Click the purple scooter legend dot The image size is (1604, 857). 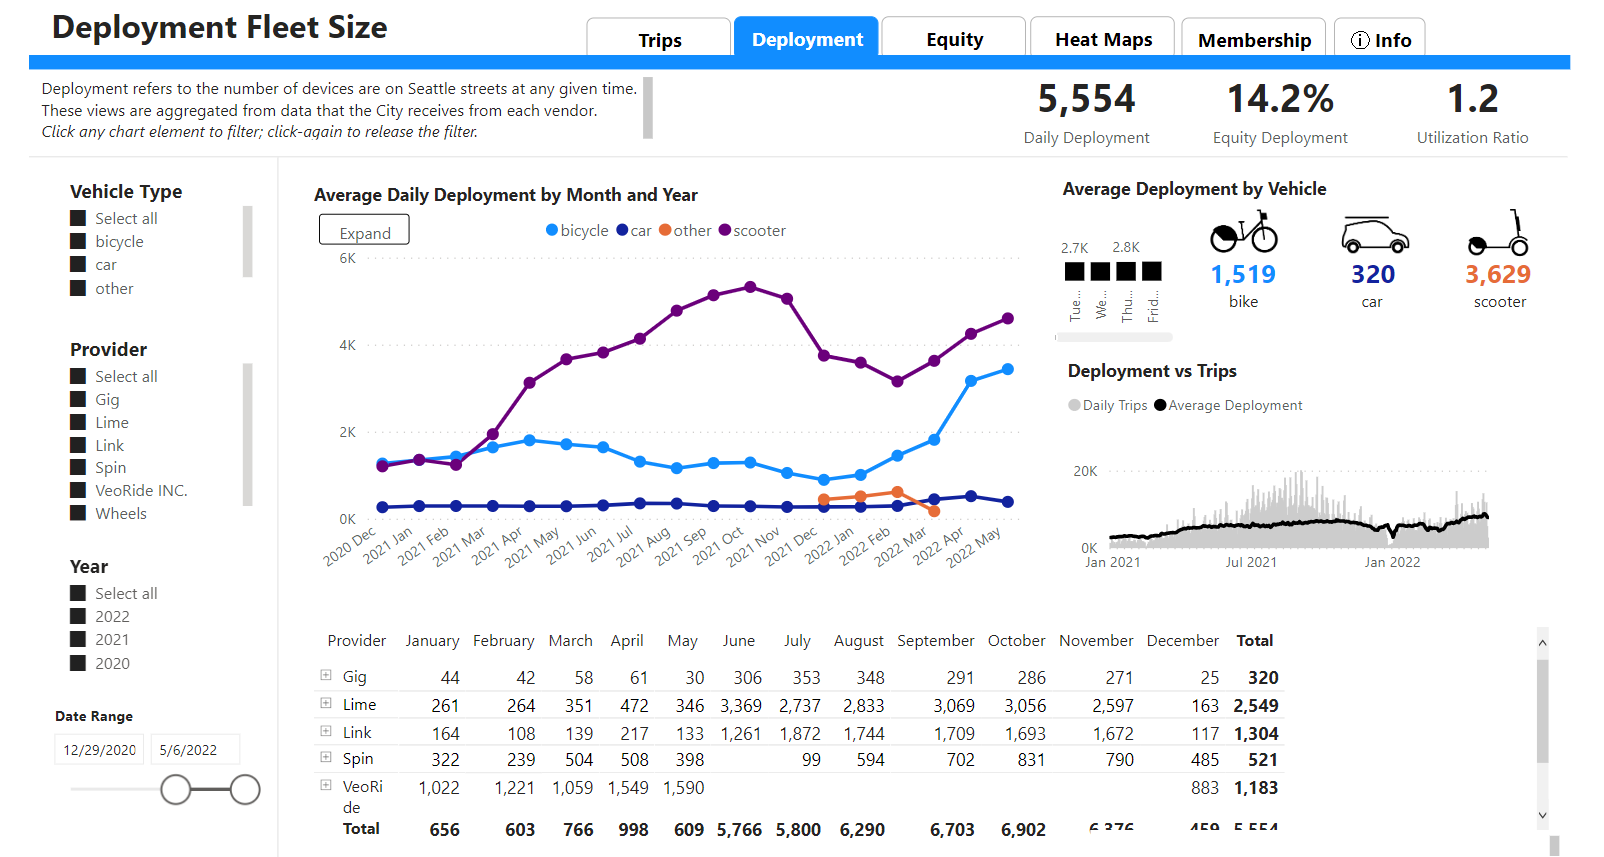725,231
